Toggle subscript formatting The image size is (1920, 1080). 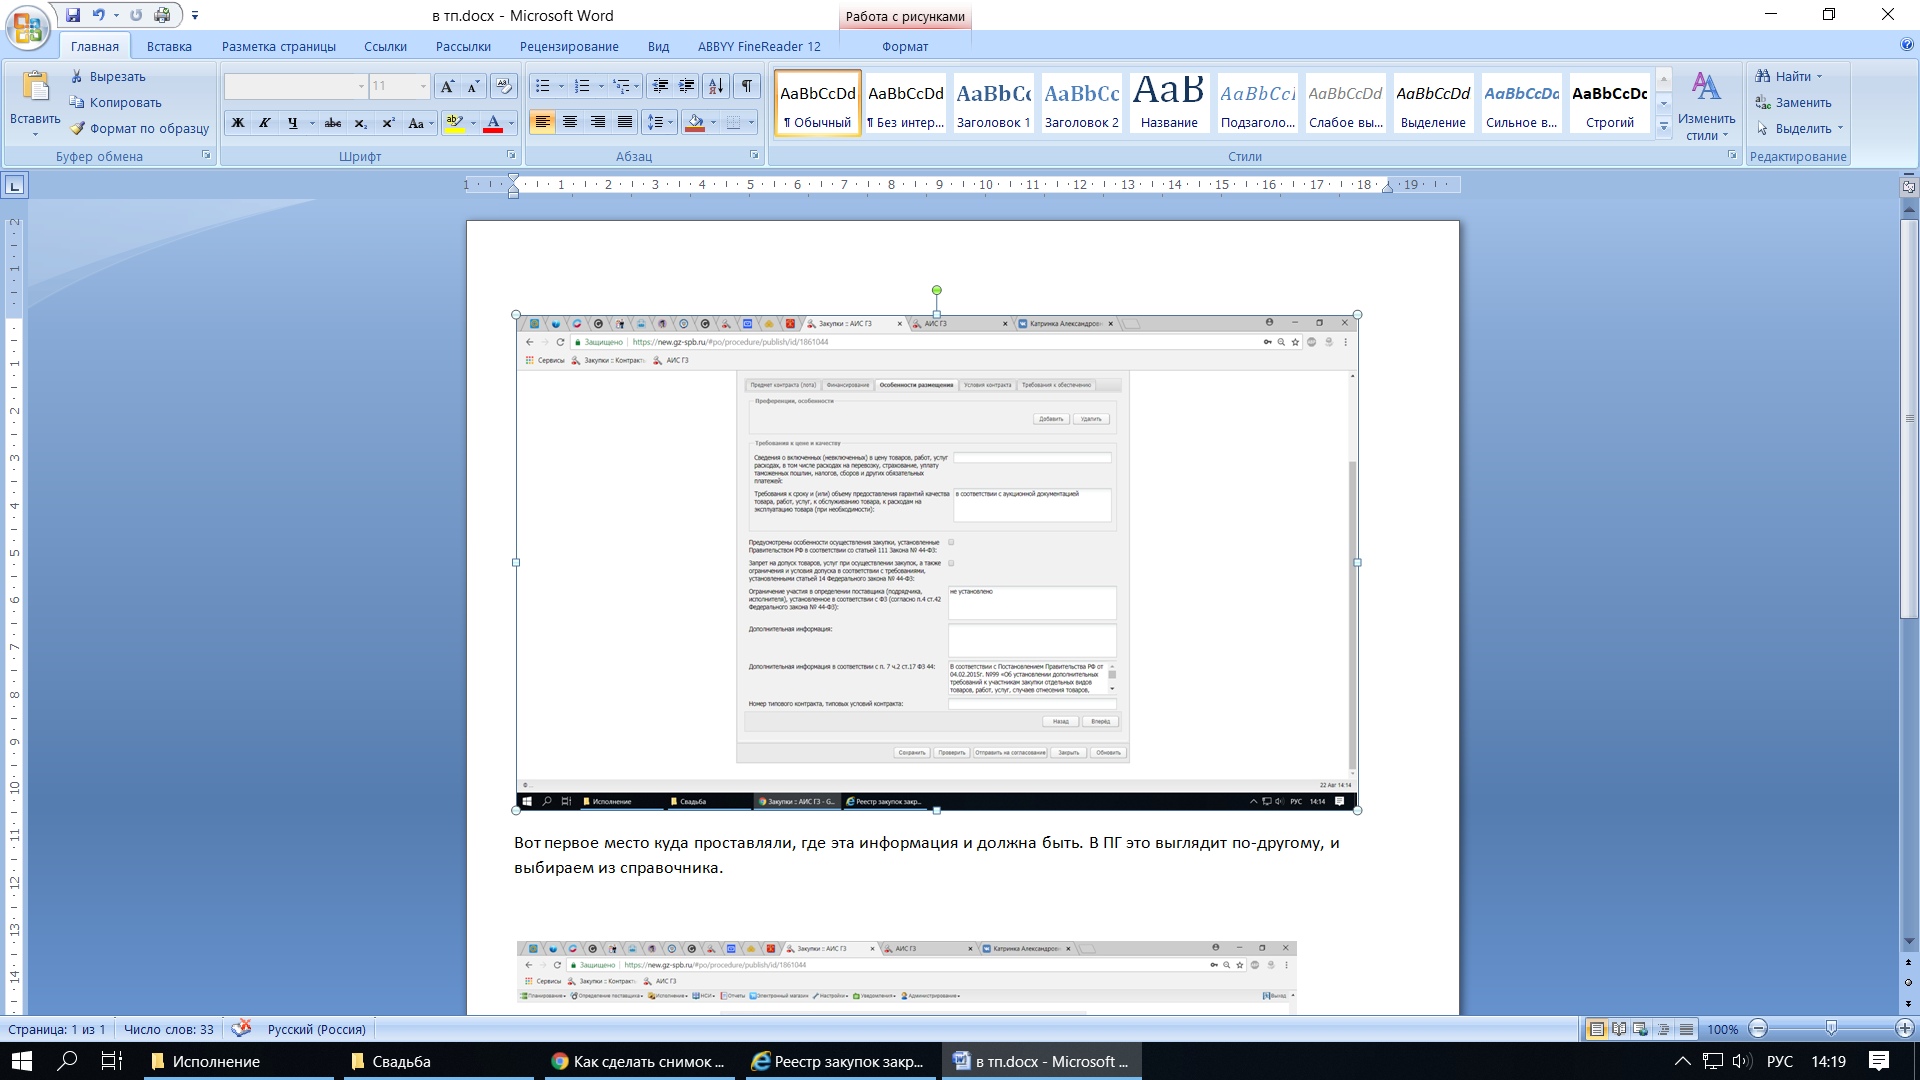click(361, 123)
